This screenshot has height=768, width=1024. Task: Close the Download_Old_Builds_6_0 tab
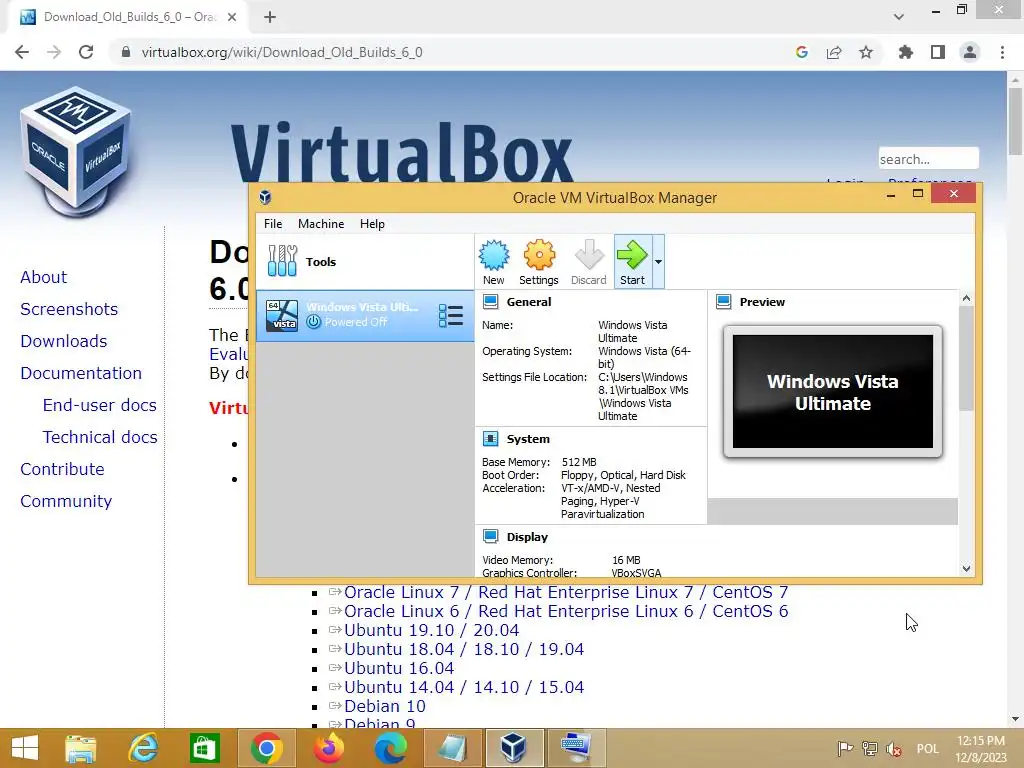click(x=232, y=17)
